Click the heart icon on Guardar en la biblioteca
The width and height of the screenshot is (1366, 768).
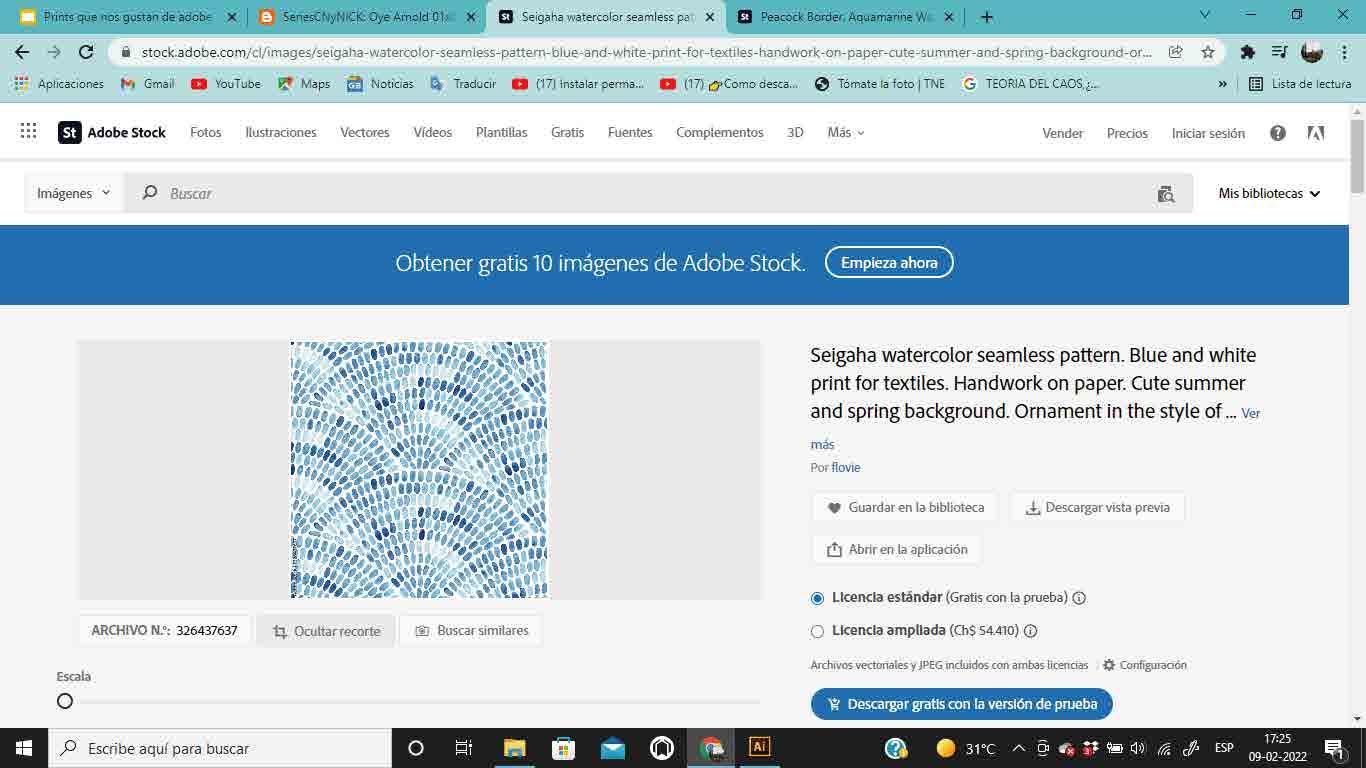(834, 508)
